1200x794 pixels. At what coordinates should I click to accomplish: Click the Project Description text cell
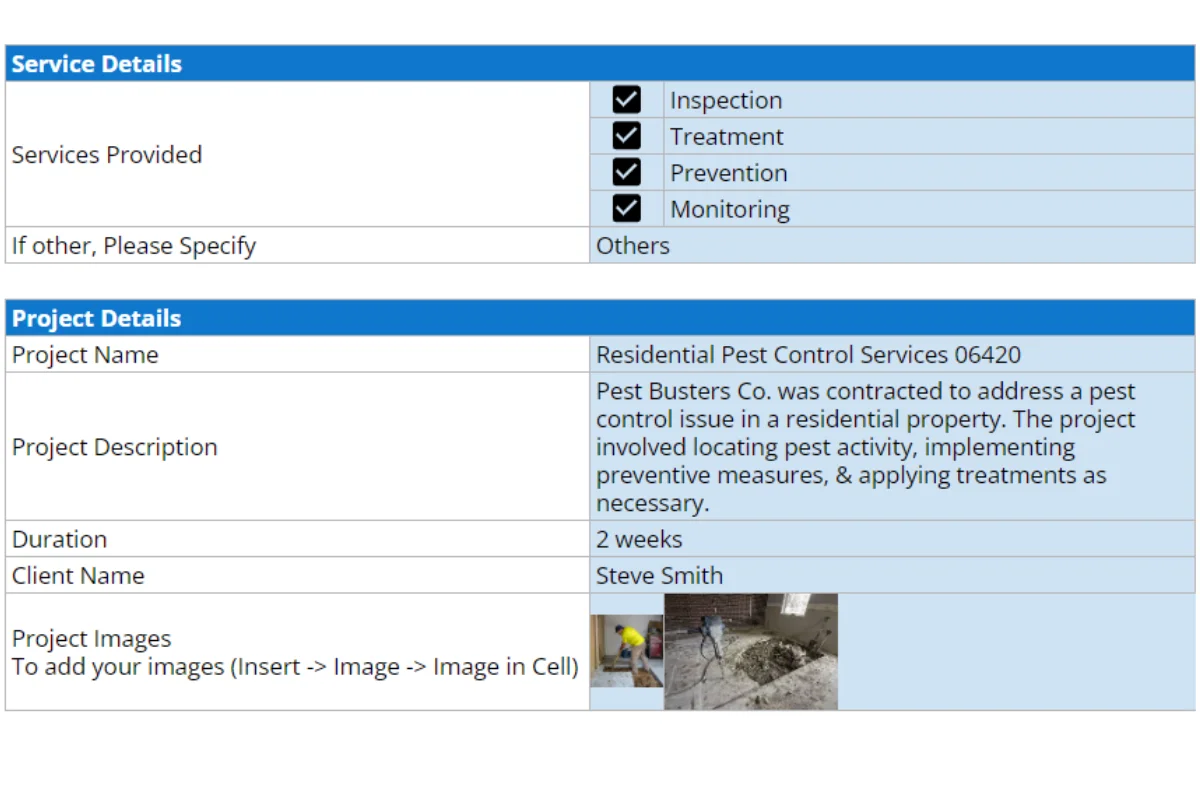click(890, 447)
